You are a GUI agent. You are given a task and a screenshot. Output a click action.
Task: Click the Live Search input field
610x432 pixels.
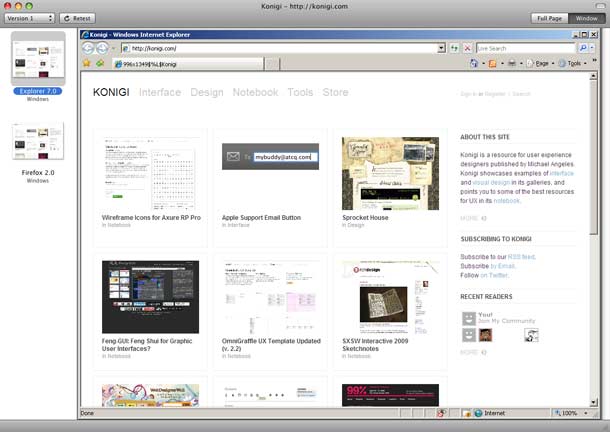(526, 48)
